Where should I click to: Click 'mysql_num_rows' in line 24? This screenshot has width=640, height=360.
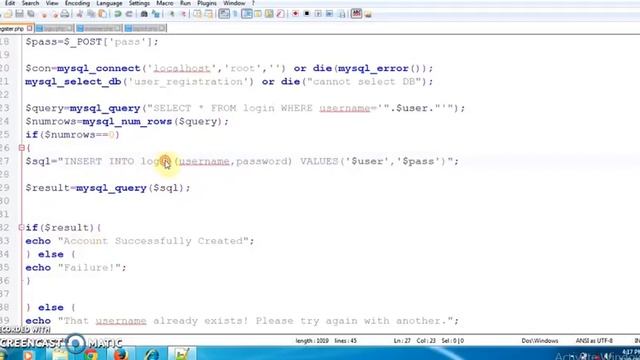click(127, 122)
